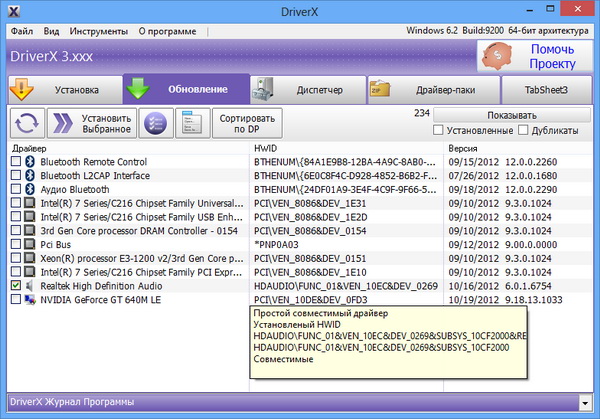This screenshot has width=600, height=419.
Task: Enable the Установленные checkbox
Action: 438,130
